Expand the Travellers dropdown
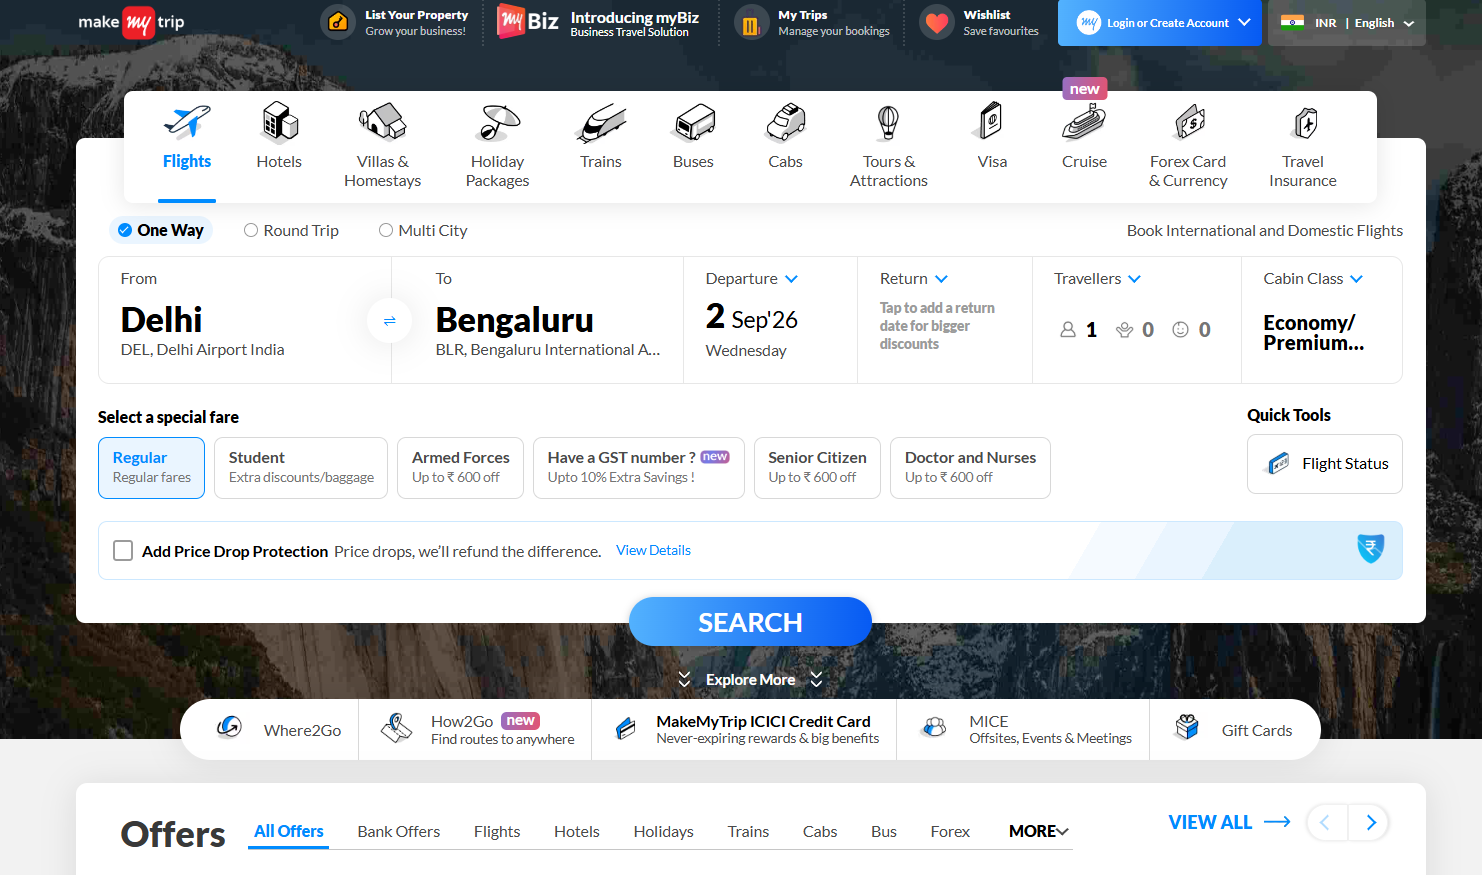The image size is (1482, 875). [1098, 279]
